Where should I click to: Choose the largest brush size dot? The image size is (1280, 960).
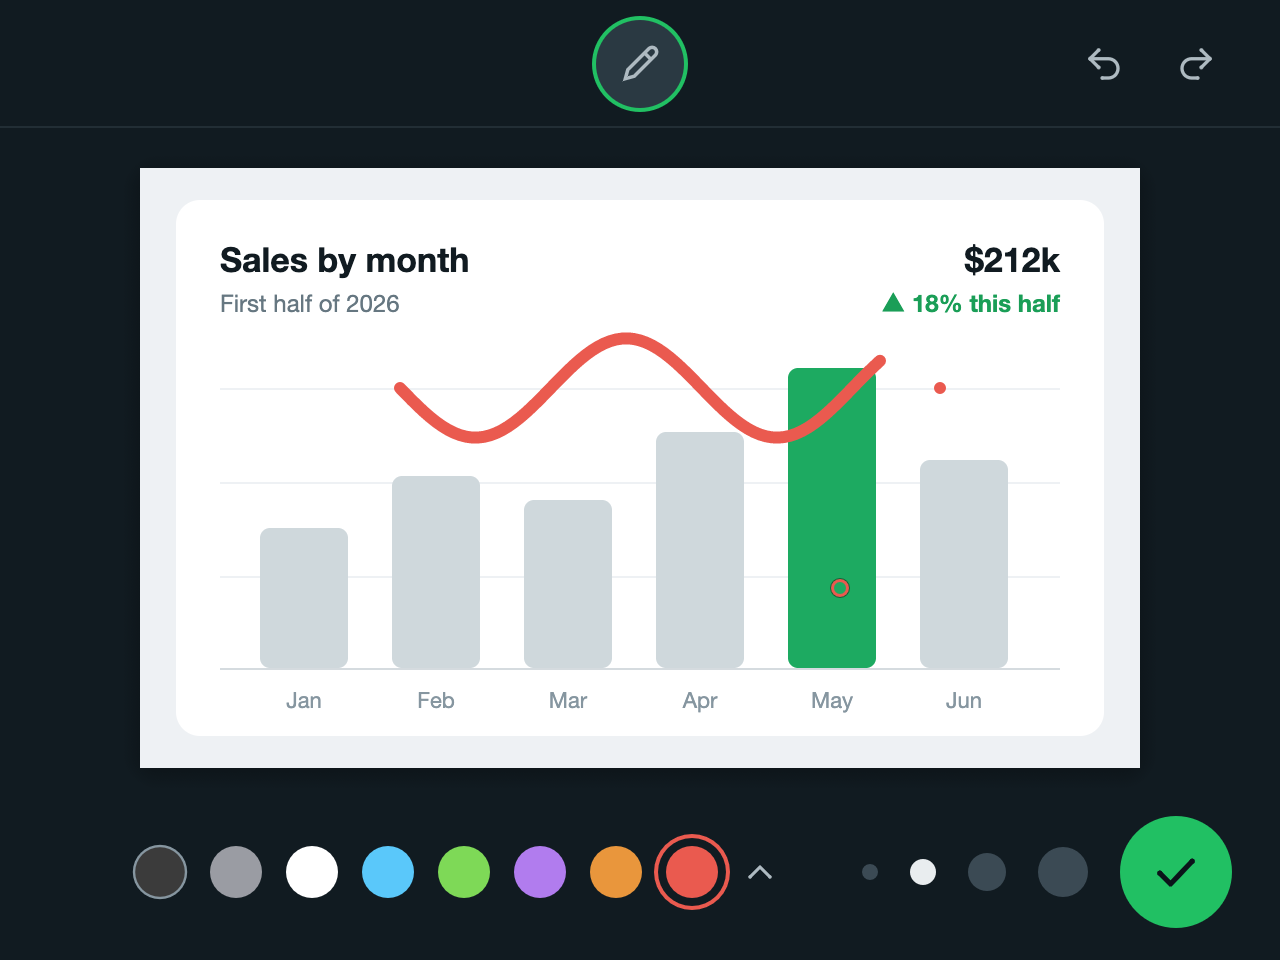coord(1063,872)
